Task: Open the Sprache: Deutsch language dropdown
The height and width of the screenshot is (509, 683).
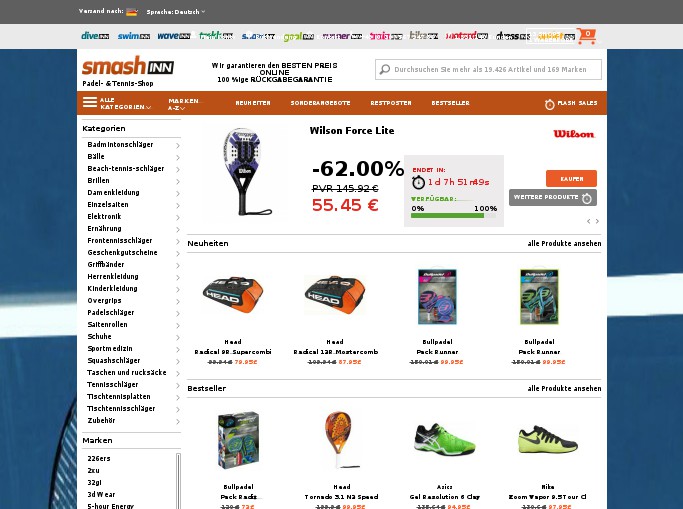Action: (176, 12)
